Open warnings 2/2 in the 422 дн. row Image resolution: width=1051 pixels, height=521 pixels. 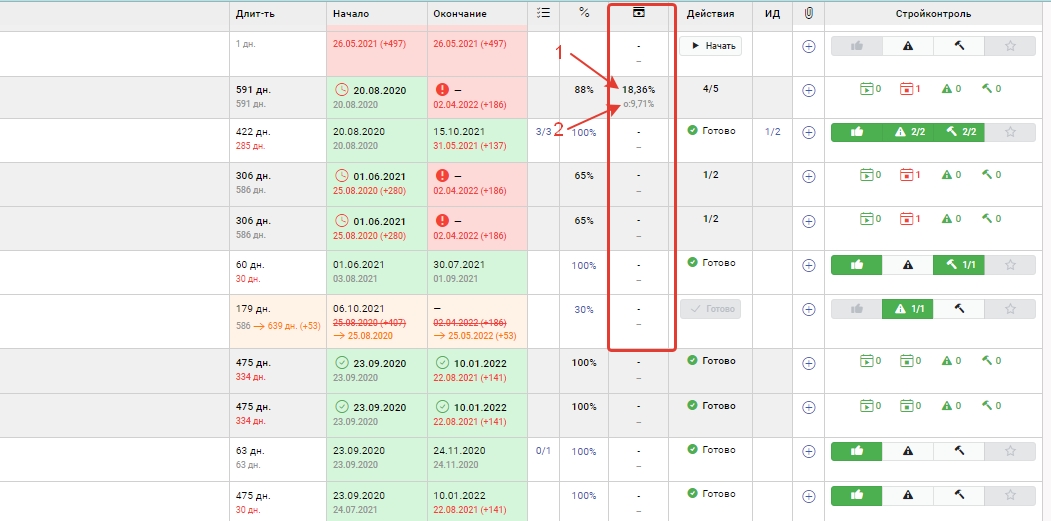click(x=910, y=132)
